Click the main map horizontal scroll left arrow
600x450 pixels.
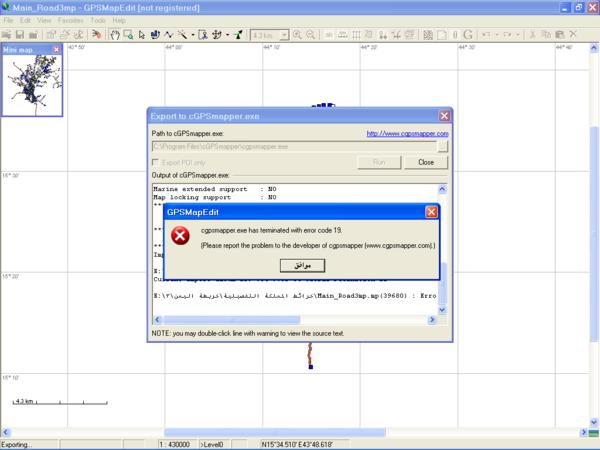[5, 432]
